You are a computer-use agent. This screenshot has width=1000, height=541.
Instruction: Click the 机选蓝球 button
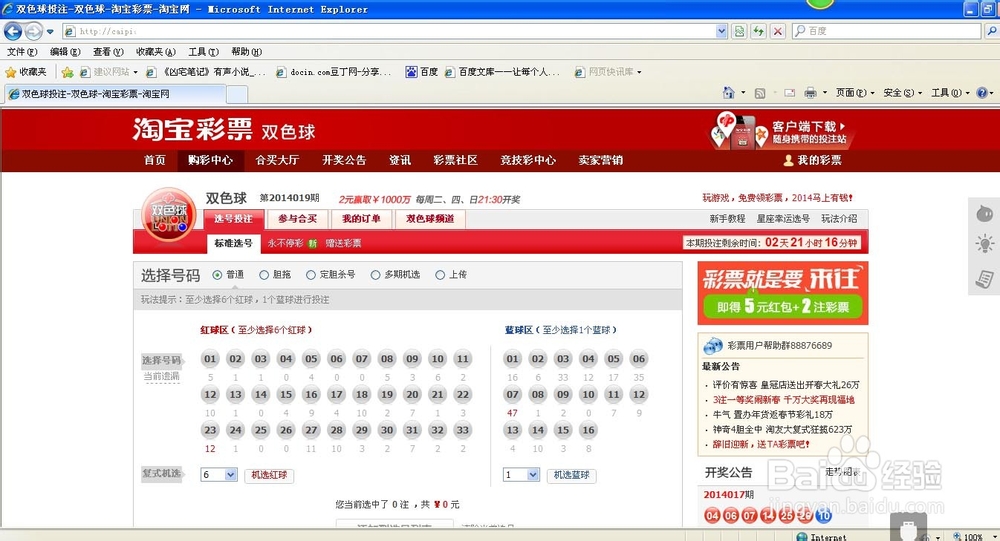(571, 475)
